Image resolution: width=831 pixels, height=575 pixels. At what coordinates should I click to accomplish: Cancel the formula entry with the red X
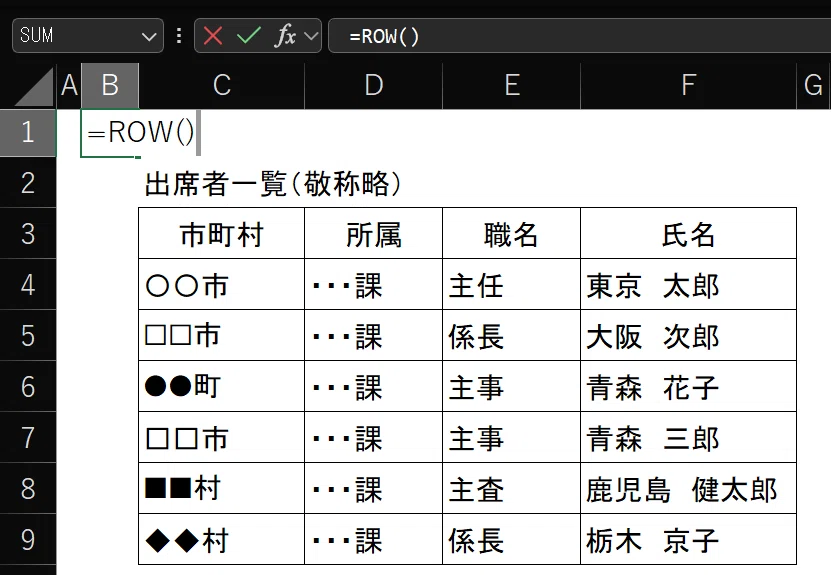tap(213, 36)
